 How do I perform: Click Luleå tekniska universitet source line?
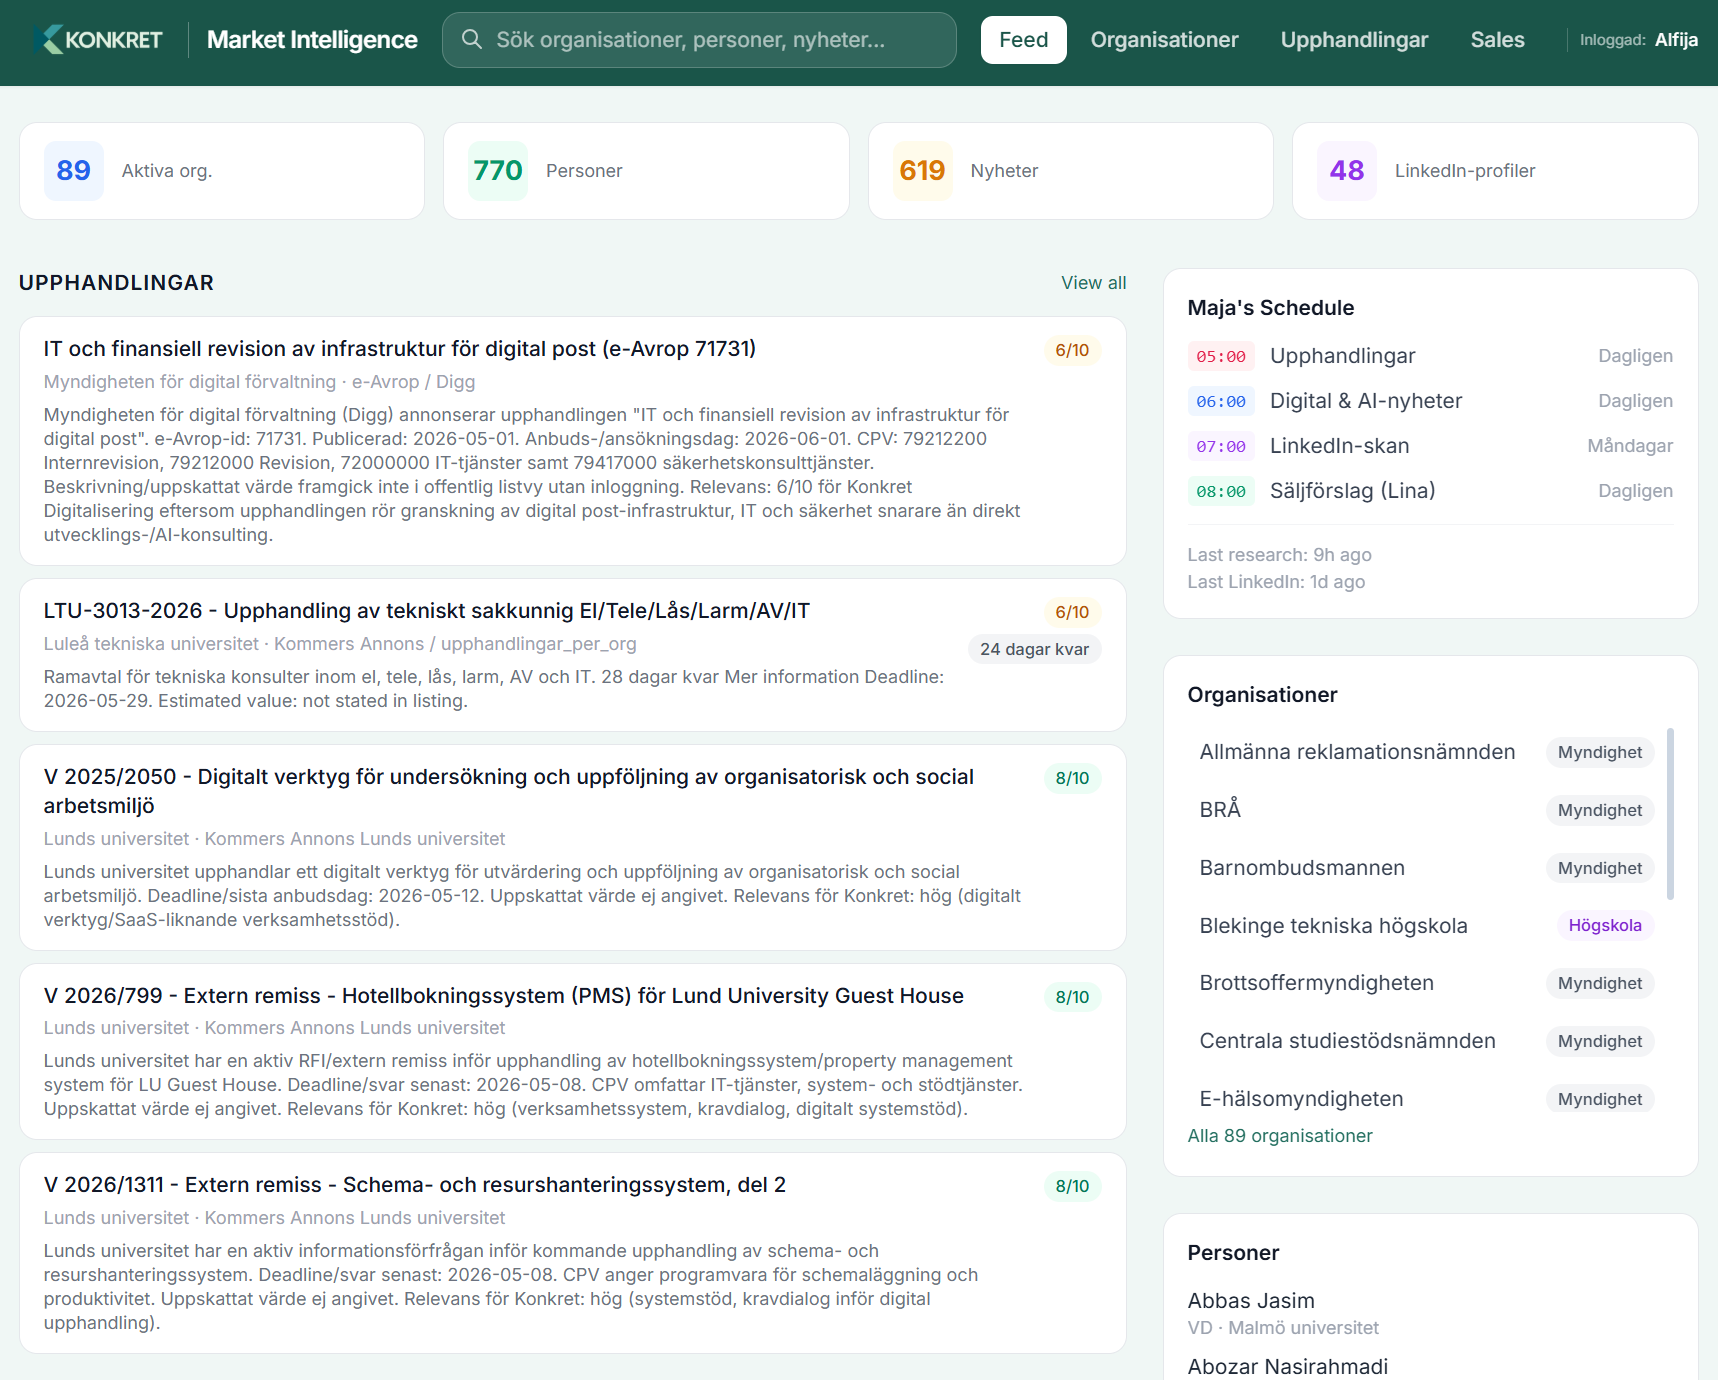pyautogui.click(x=340, y=644)
